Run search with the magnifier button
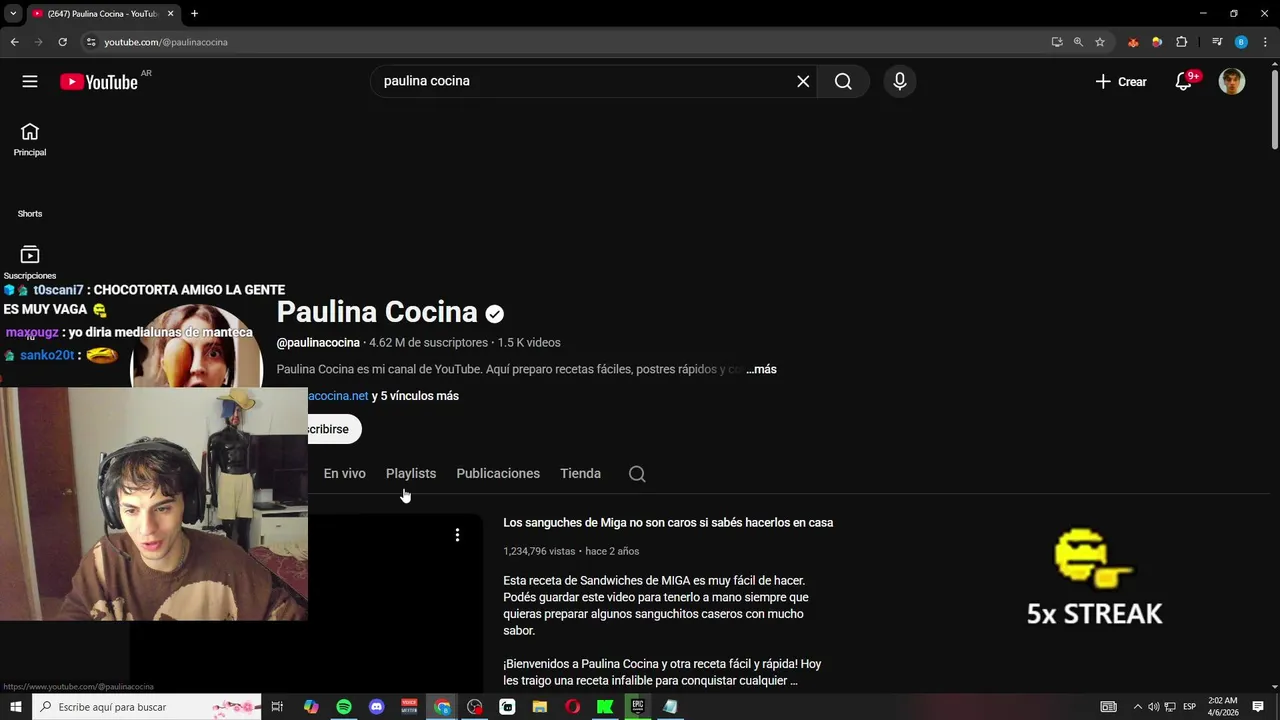1280x720 pixels. 843,81
